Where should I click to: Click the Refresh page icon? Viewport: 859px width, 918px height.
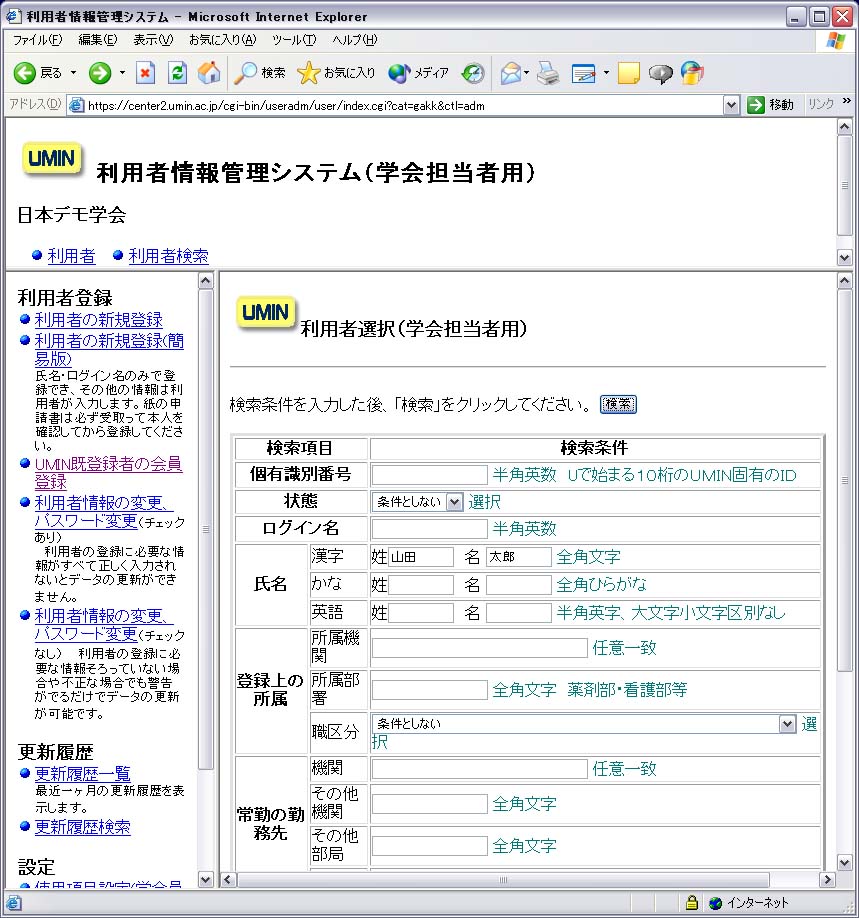(177, 73)
